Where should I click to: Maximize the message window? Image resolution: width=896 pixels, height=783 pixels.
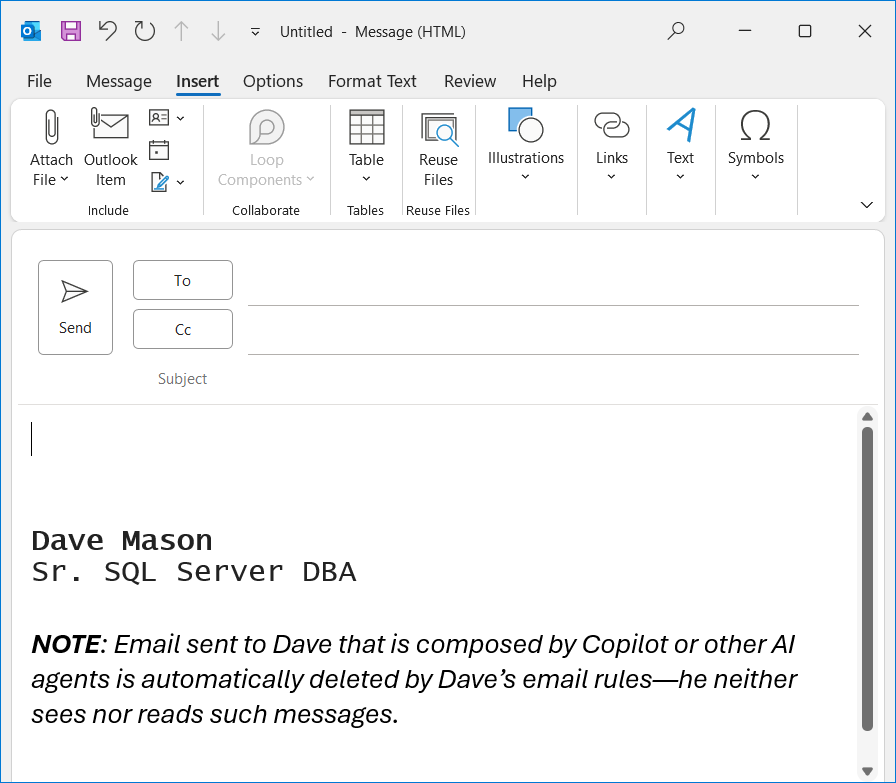805,31
